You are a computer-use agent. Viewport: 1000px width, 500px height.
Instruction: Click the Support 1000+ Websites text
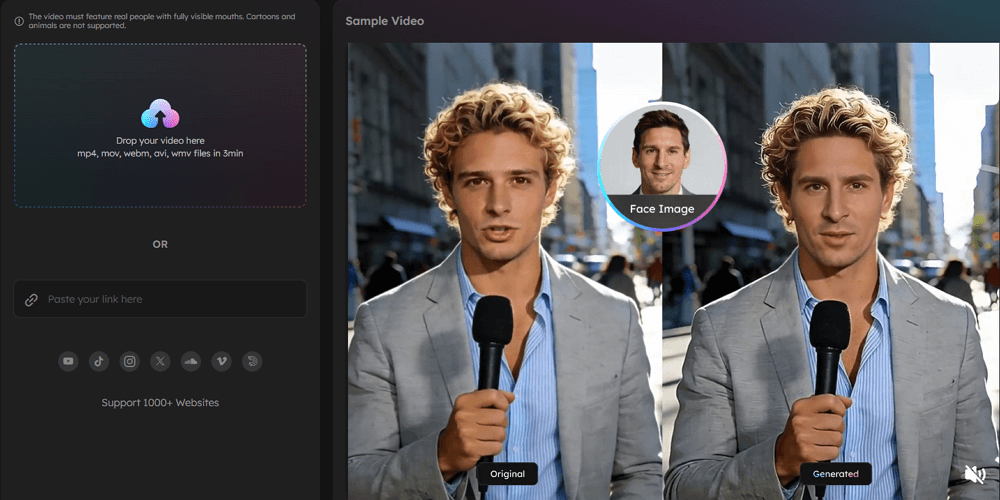tap(160, 403)
